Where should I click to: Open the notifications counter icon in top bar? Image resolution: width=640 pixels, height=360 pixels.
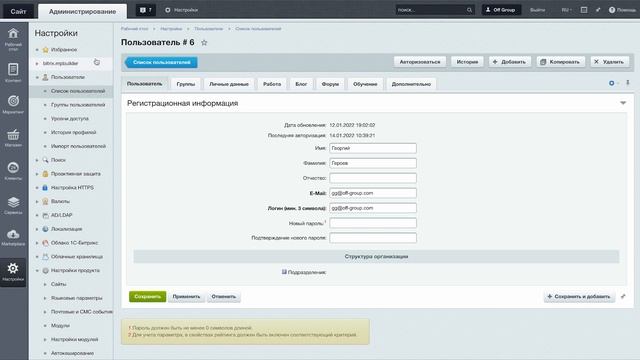(x=145, y=10)
